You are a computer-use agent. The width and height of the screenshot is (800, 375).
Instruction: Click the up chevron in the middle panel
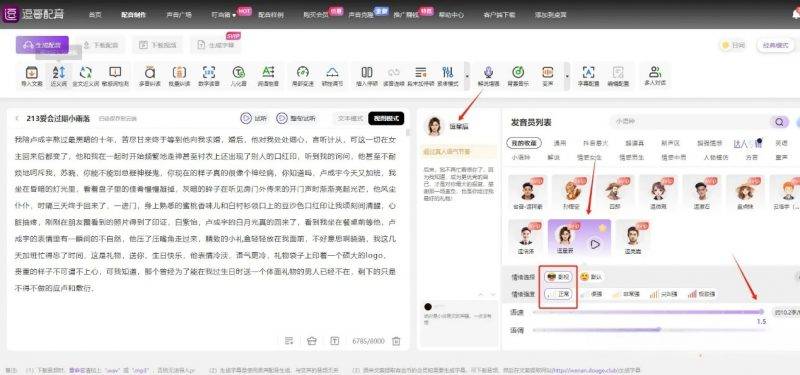point(480,294)
